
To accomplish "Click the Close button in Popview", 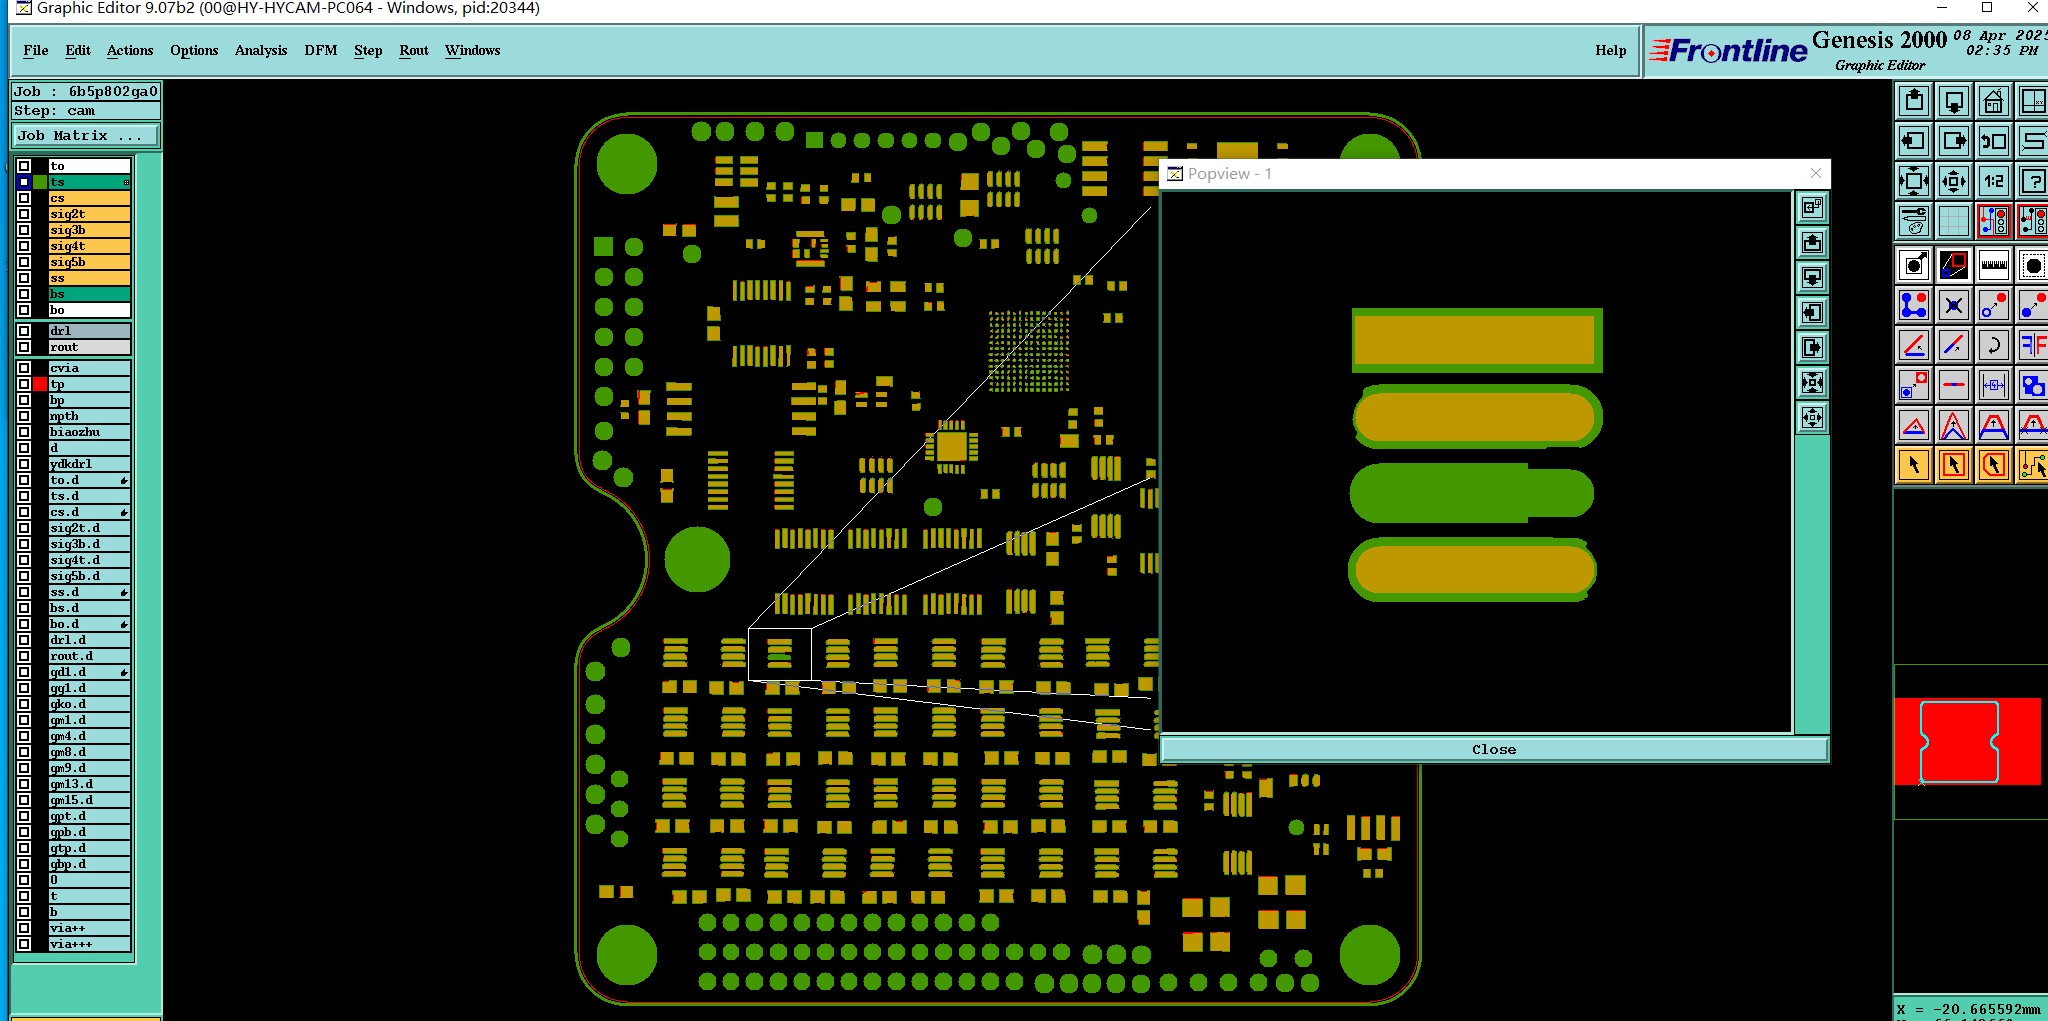I will pyautogui.click(x=1494, y=749).
